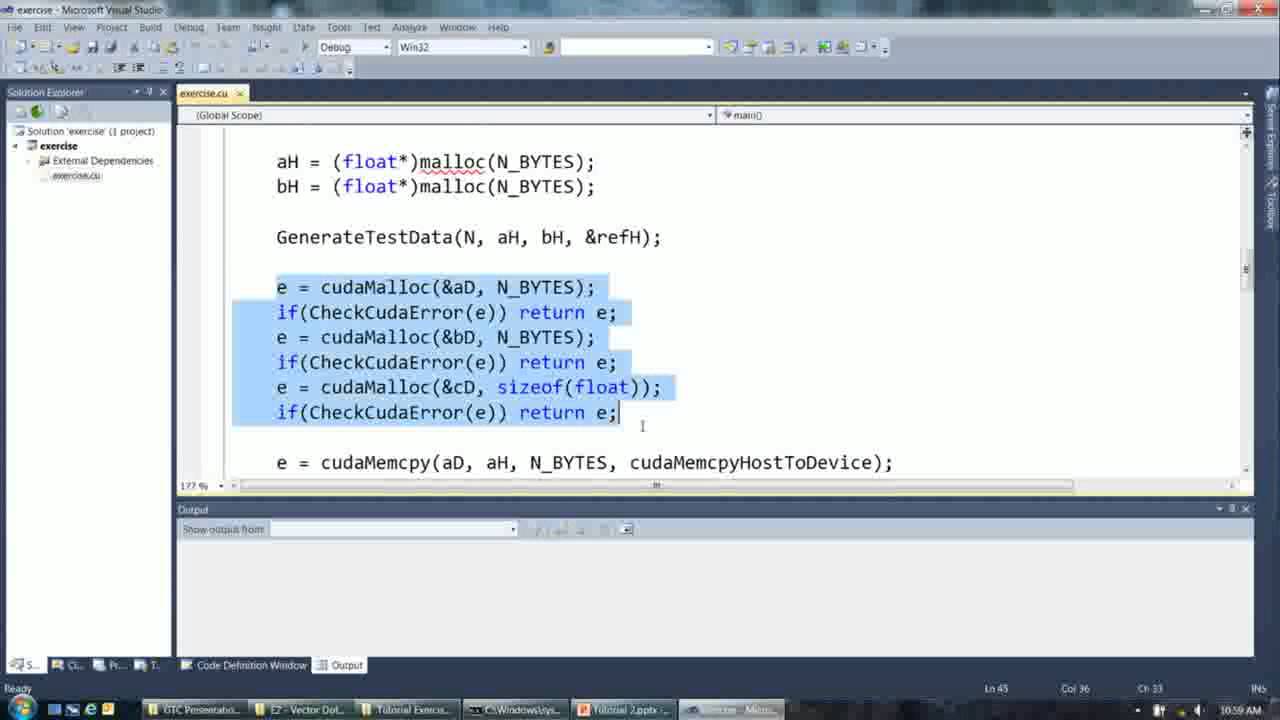
Task: Open the Debug menu
Action: click(x=189, y=27)
